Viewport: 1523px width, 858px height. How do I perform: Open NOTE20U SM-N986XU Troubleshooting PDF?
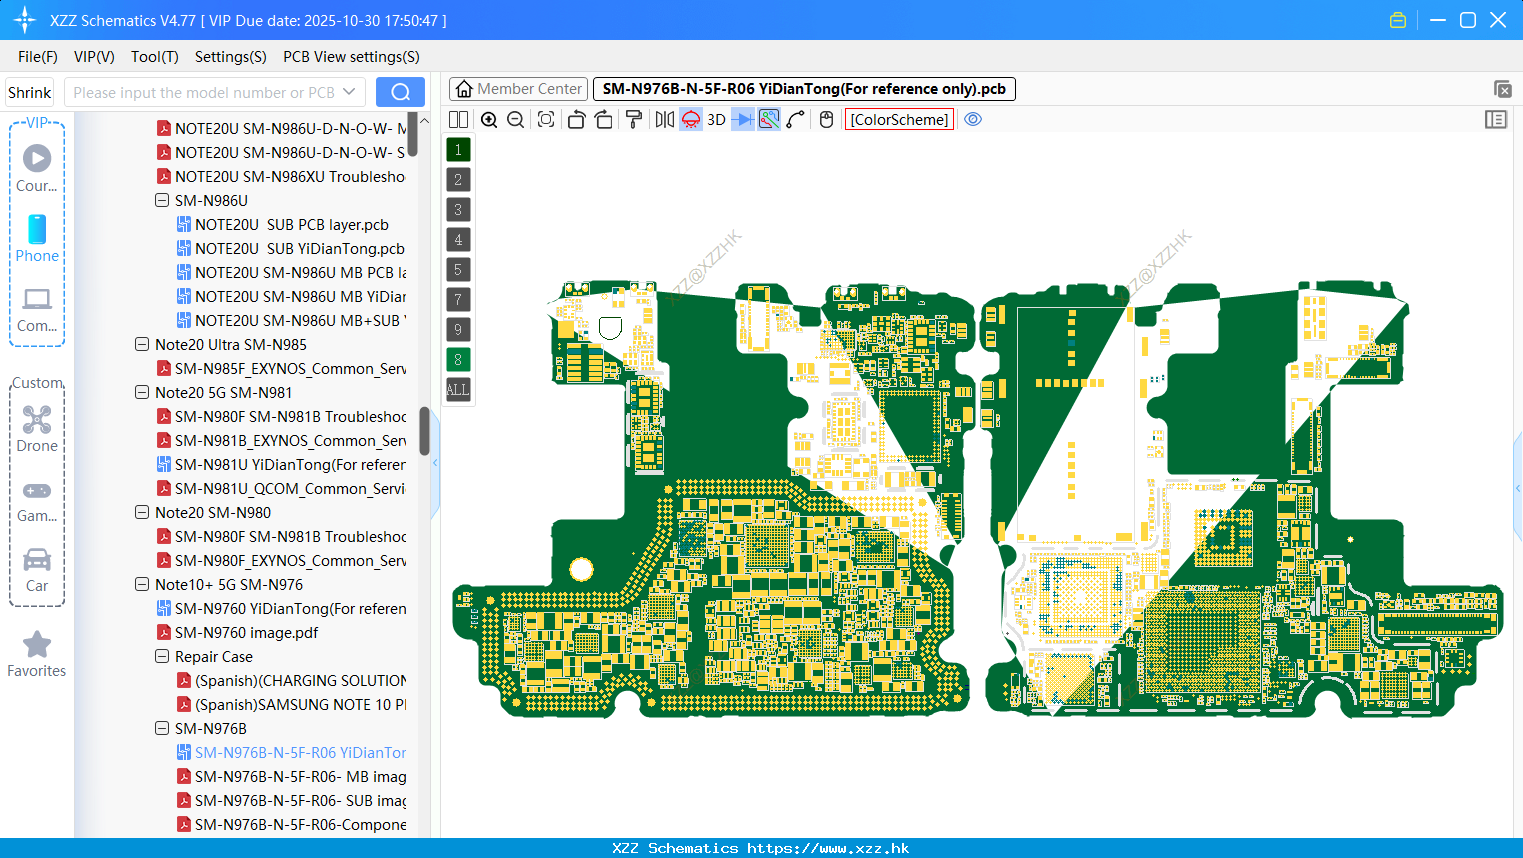(281, 177)
